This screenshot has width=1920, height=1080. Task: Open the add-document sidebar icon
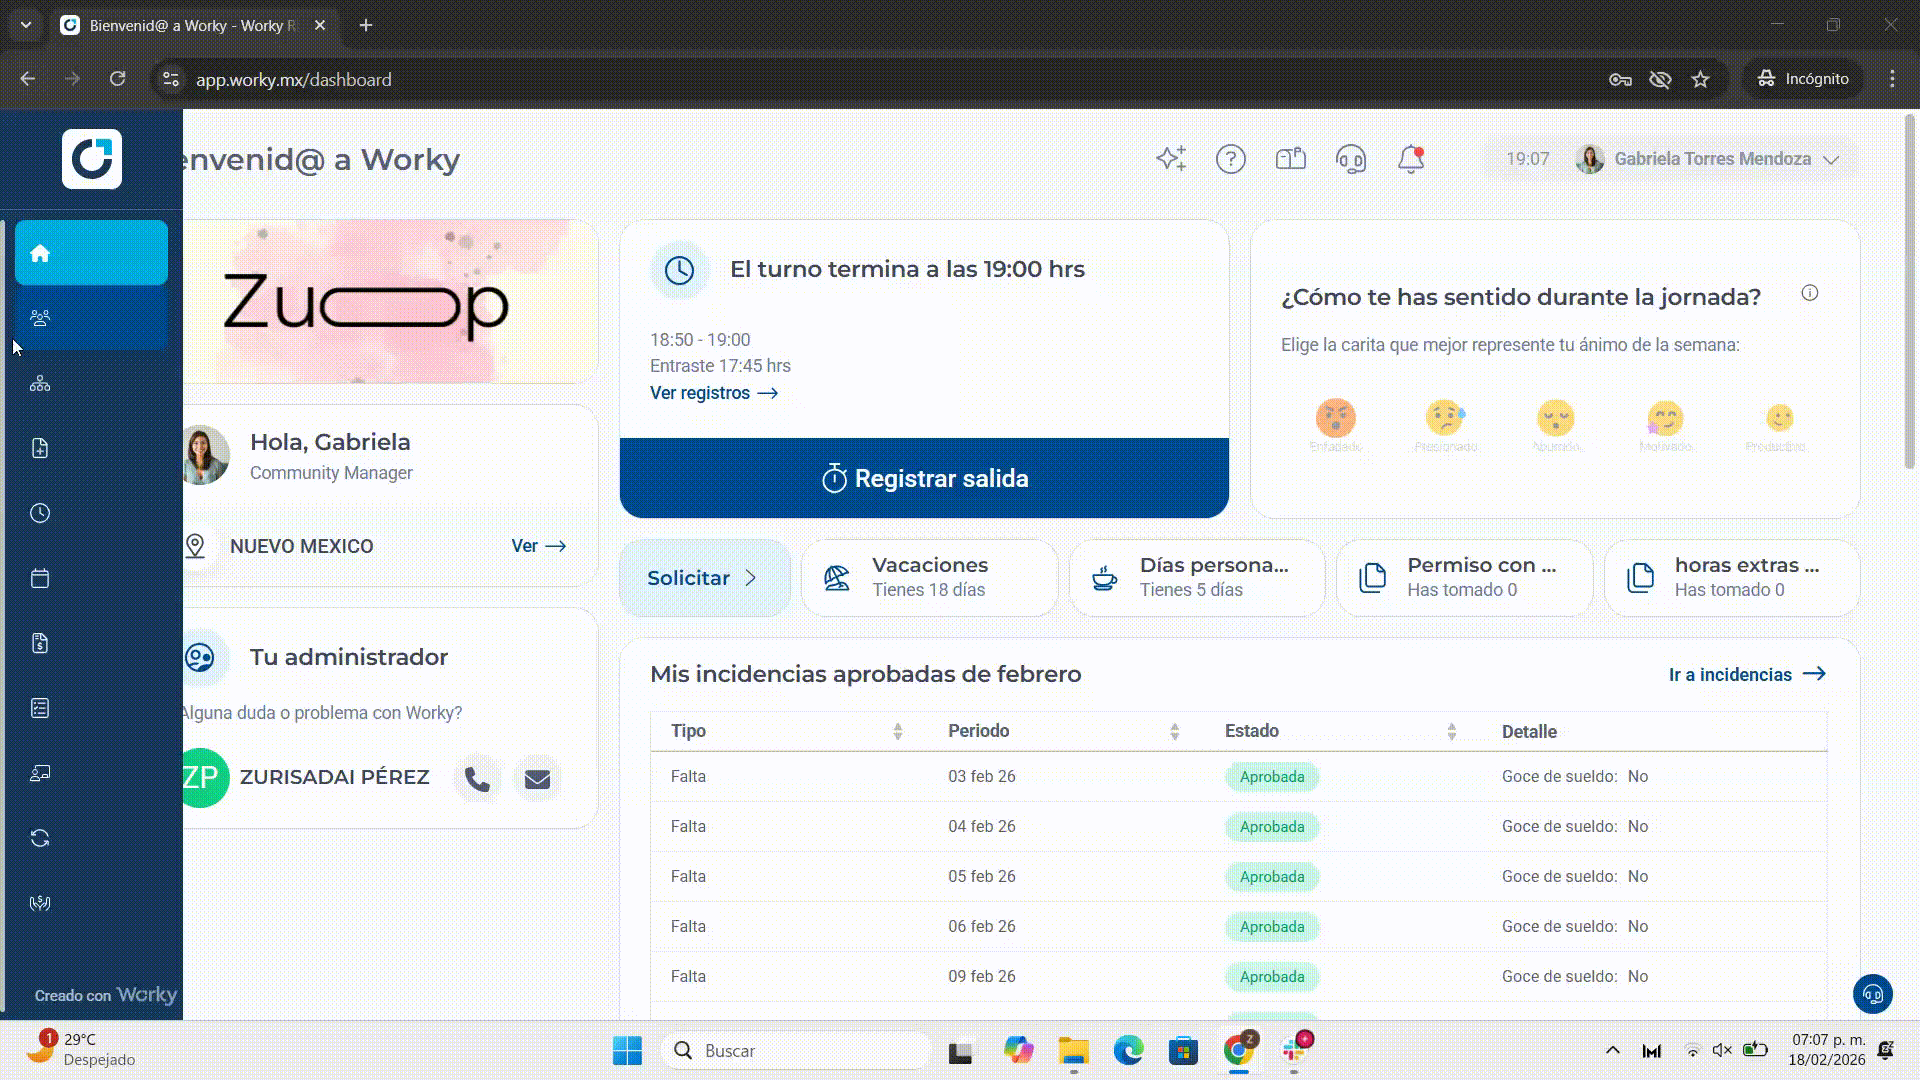pyautogui.click(x=40, y=448)
